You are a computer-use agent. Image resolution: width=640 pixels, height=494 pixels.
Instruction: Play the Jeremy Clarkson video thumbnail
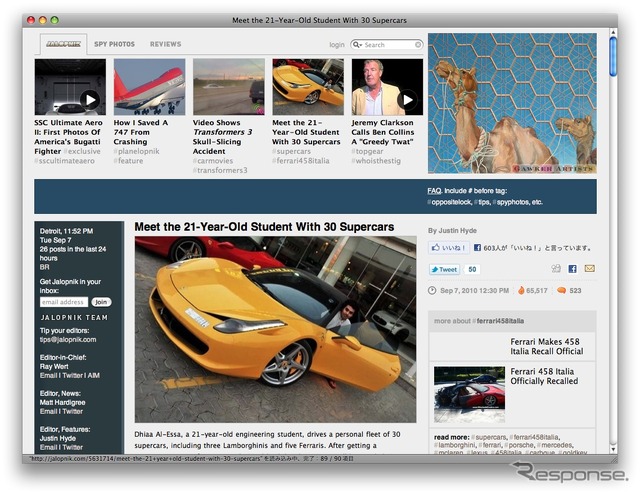[x=387, y=87]
